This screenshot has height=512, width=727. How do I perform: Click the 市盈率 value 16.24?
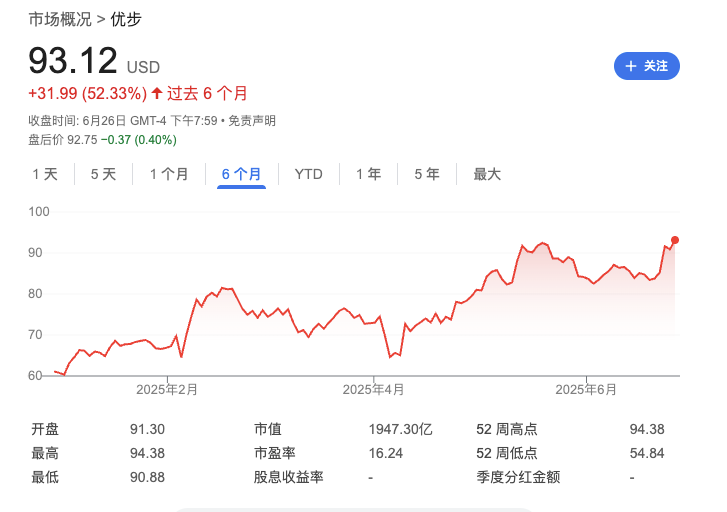[x=386, y=453]
